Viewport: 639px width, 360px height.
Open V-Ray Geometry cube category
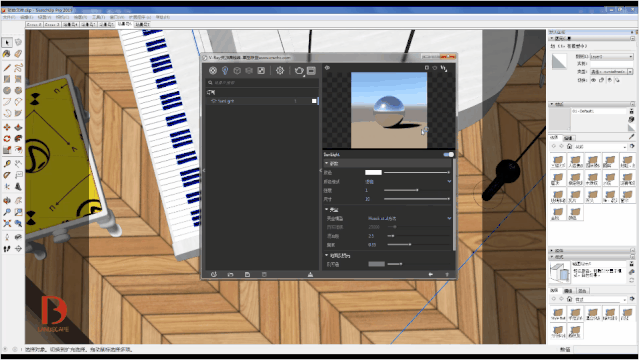click(237, 71)
